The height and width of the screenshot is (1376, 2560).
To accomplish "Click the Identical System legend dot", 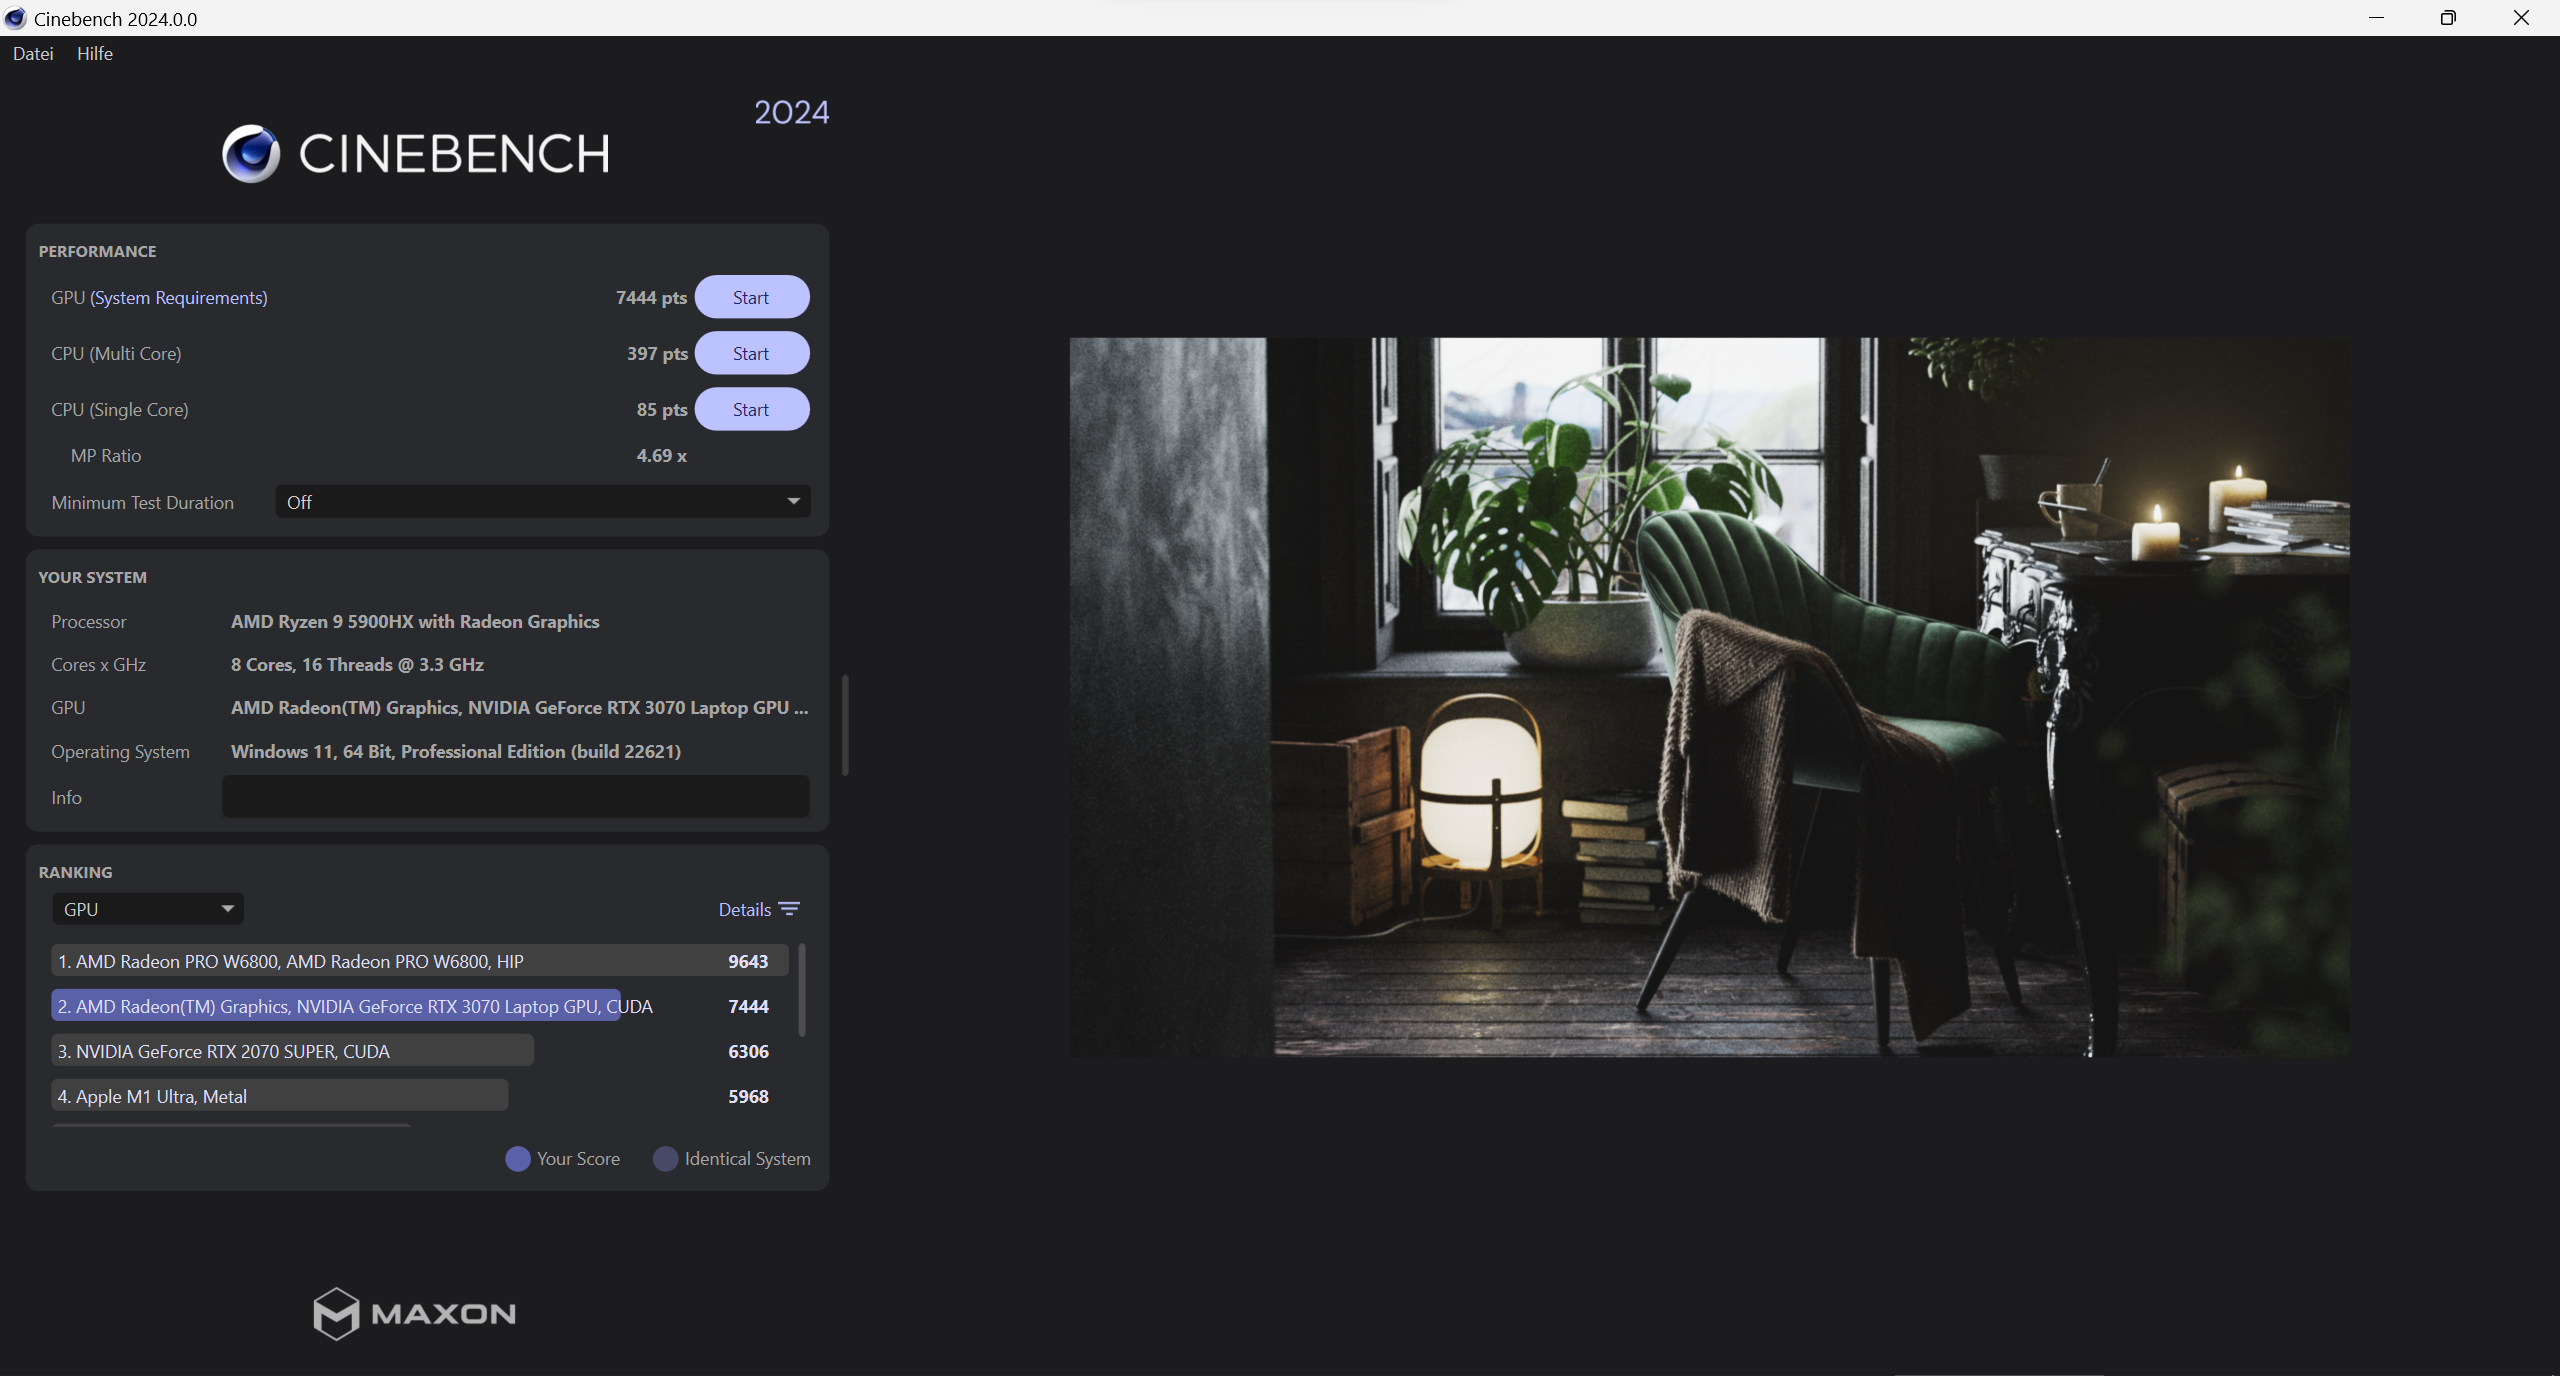I will tap(666, 1159).
